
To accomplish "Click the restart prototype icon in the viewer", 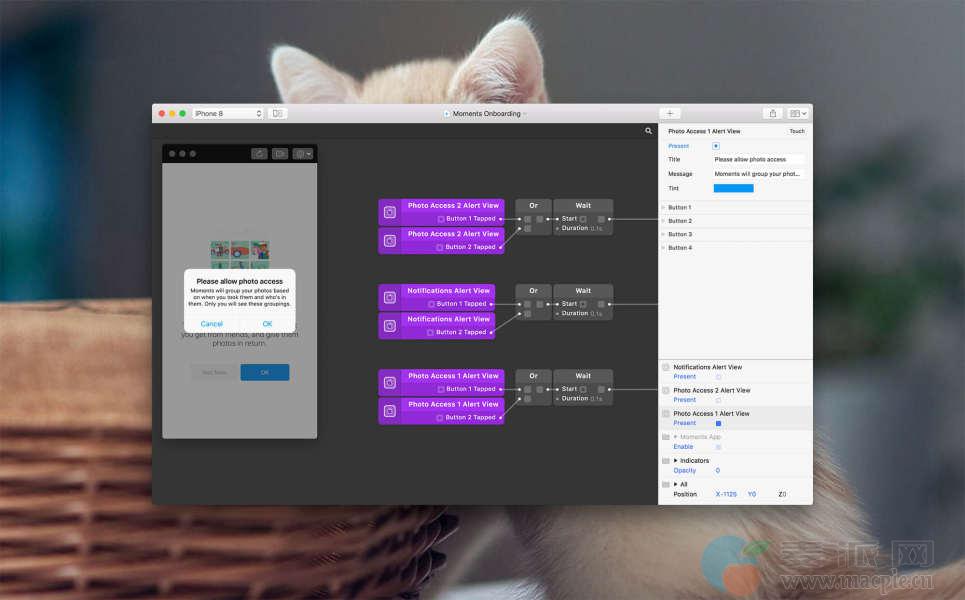I will pos(259,154).
